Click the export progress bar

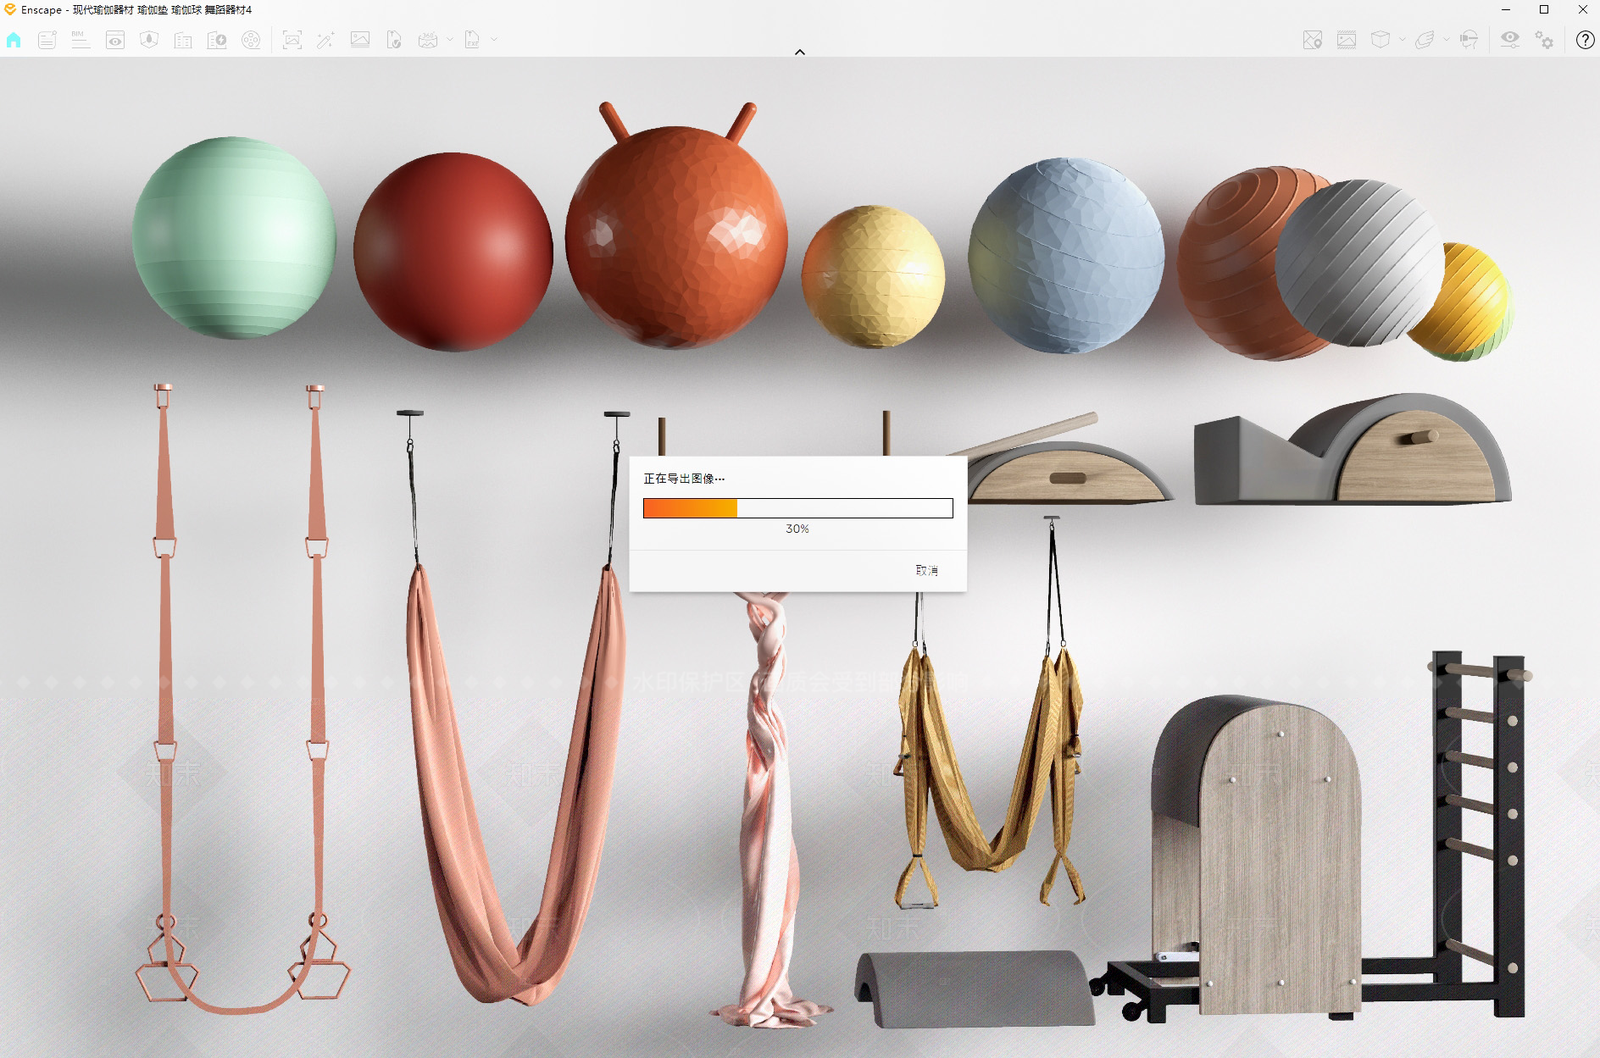(x=798, y=508)
